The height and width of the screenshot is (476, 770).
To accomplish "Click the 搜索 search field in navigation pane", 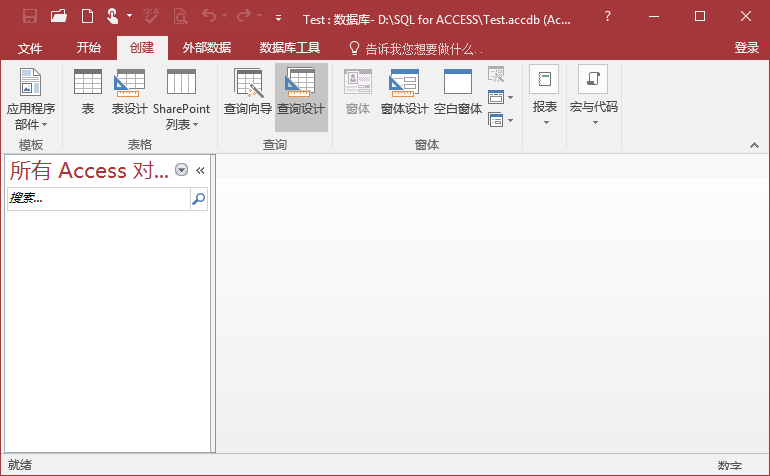I will (x=99, y=198).
